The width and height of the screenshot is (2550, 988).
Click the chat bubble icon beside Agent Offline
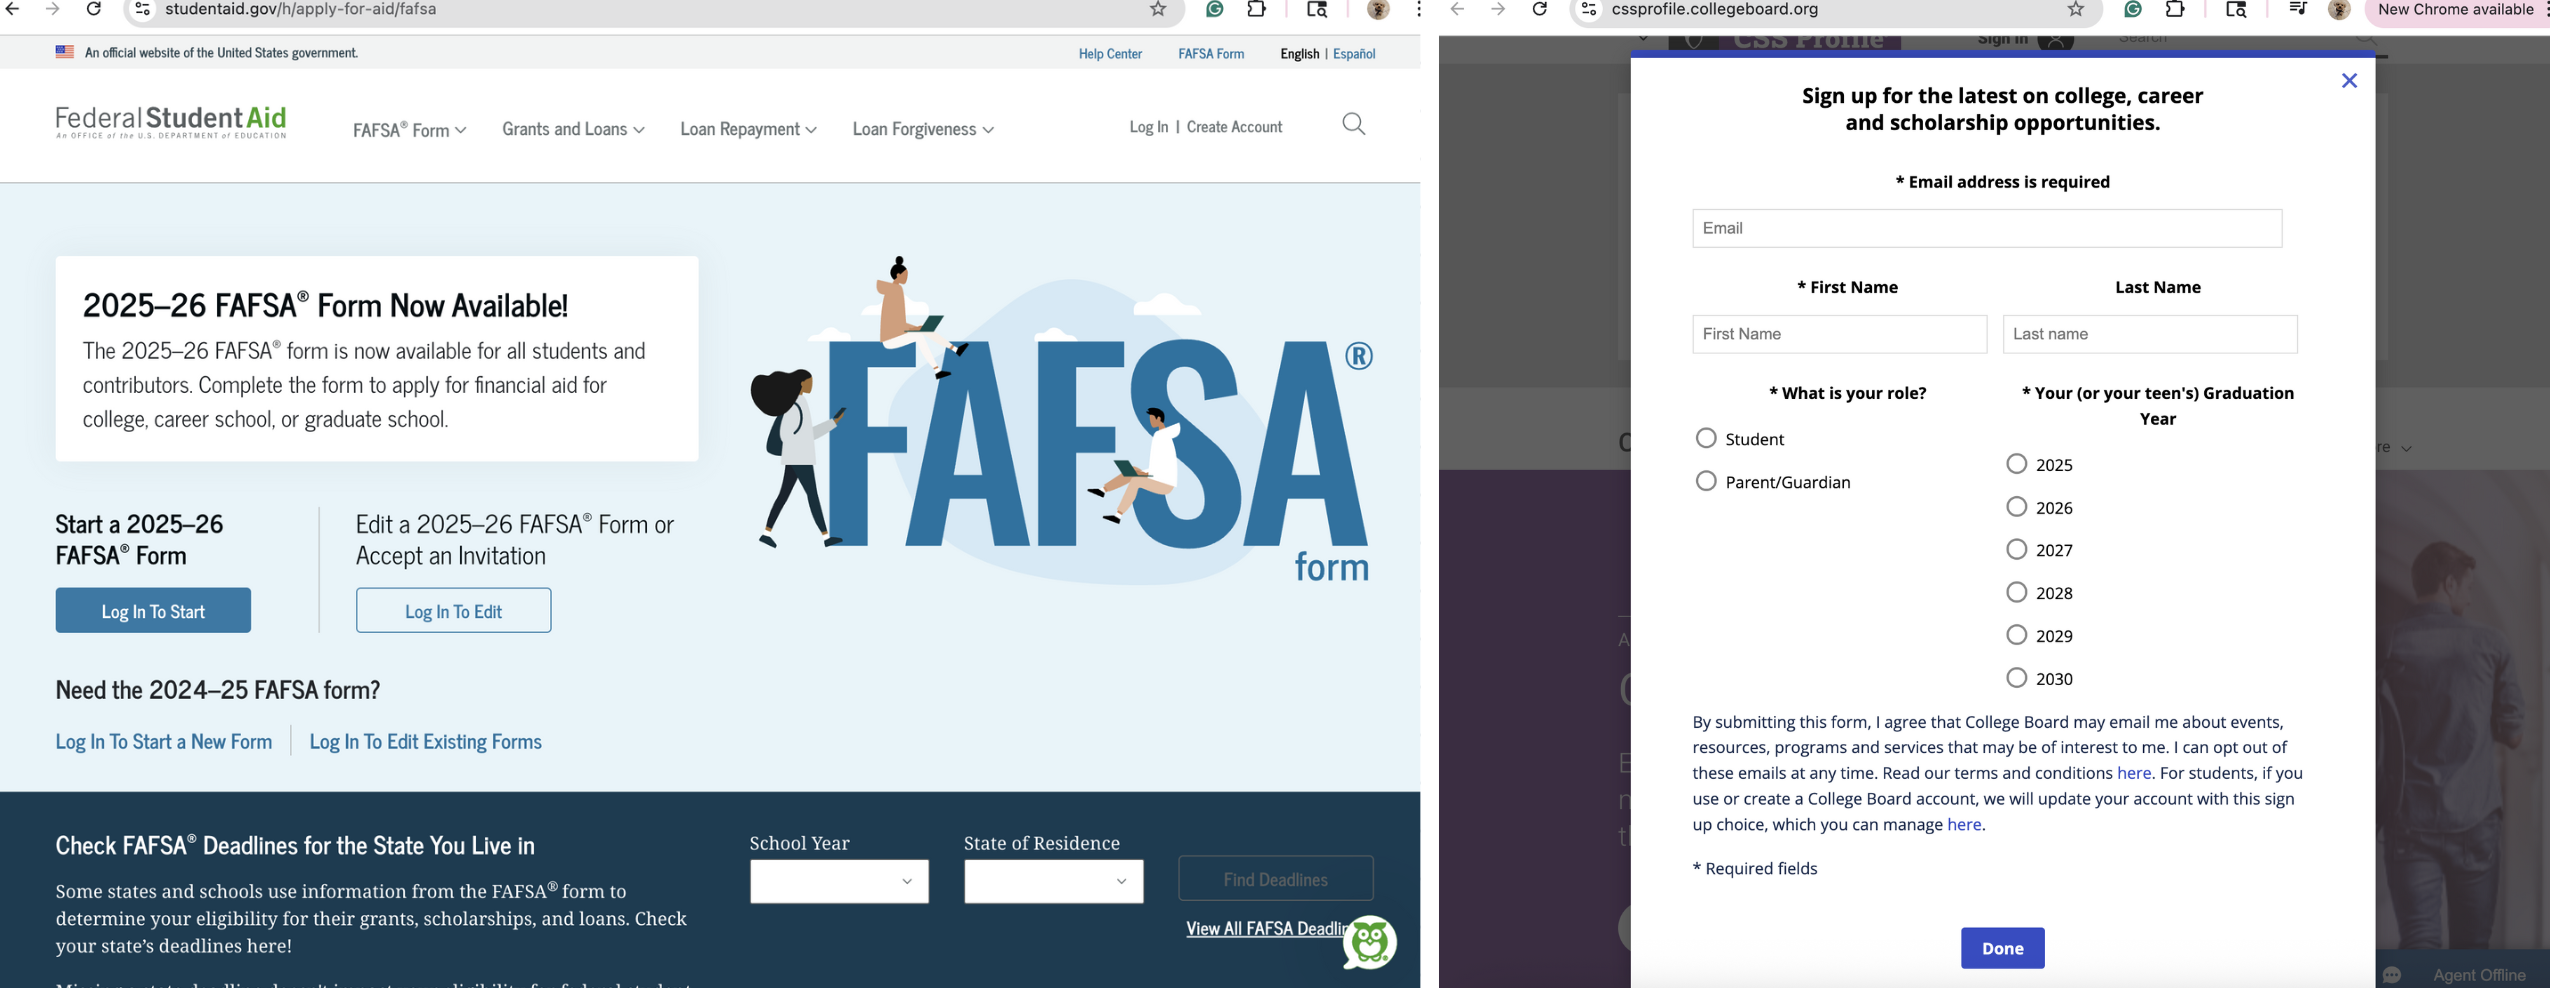click(x=2392, y=975)
